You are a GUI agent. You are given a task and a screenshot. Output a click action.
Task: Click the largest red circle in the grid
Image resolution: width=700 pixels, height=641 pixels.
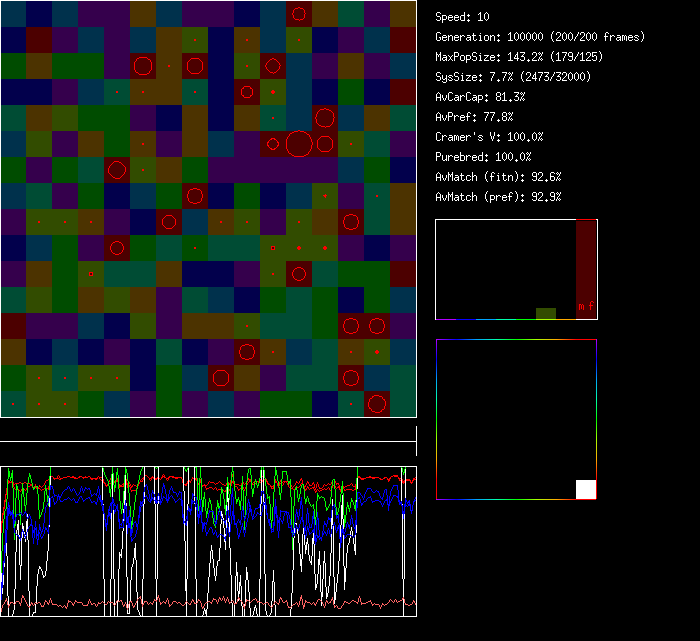[x=299, y=144]
